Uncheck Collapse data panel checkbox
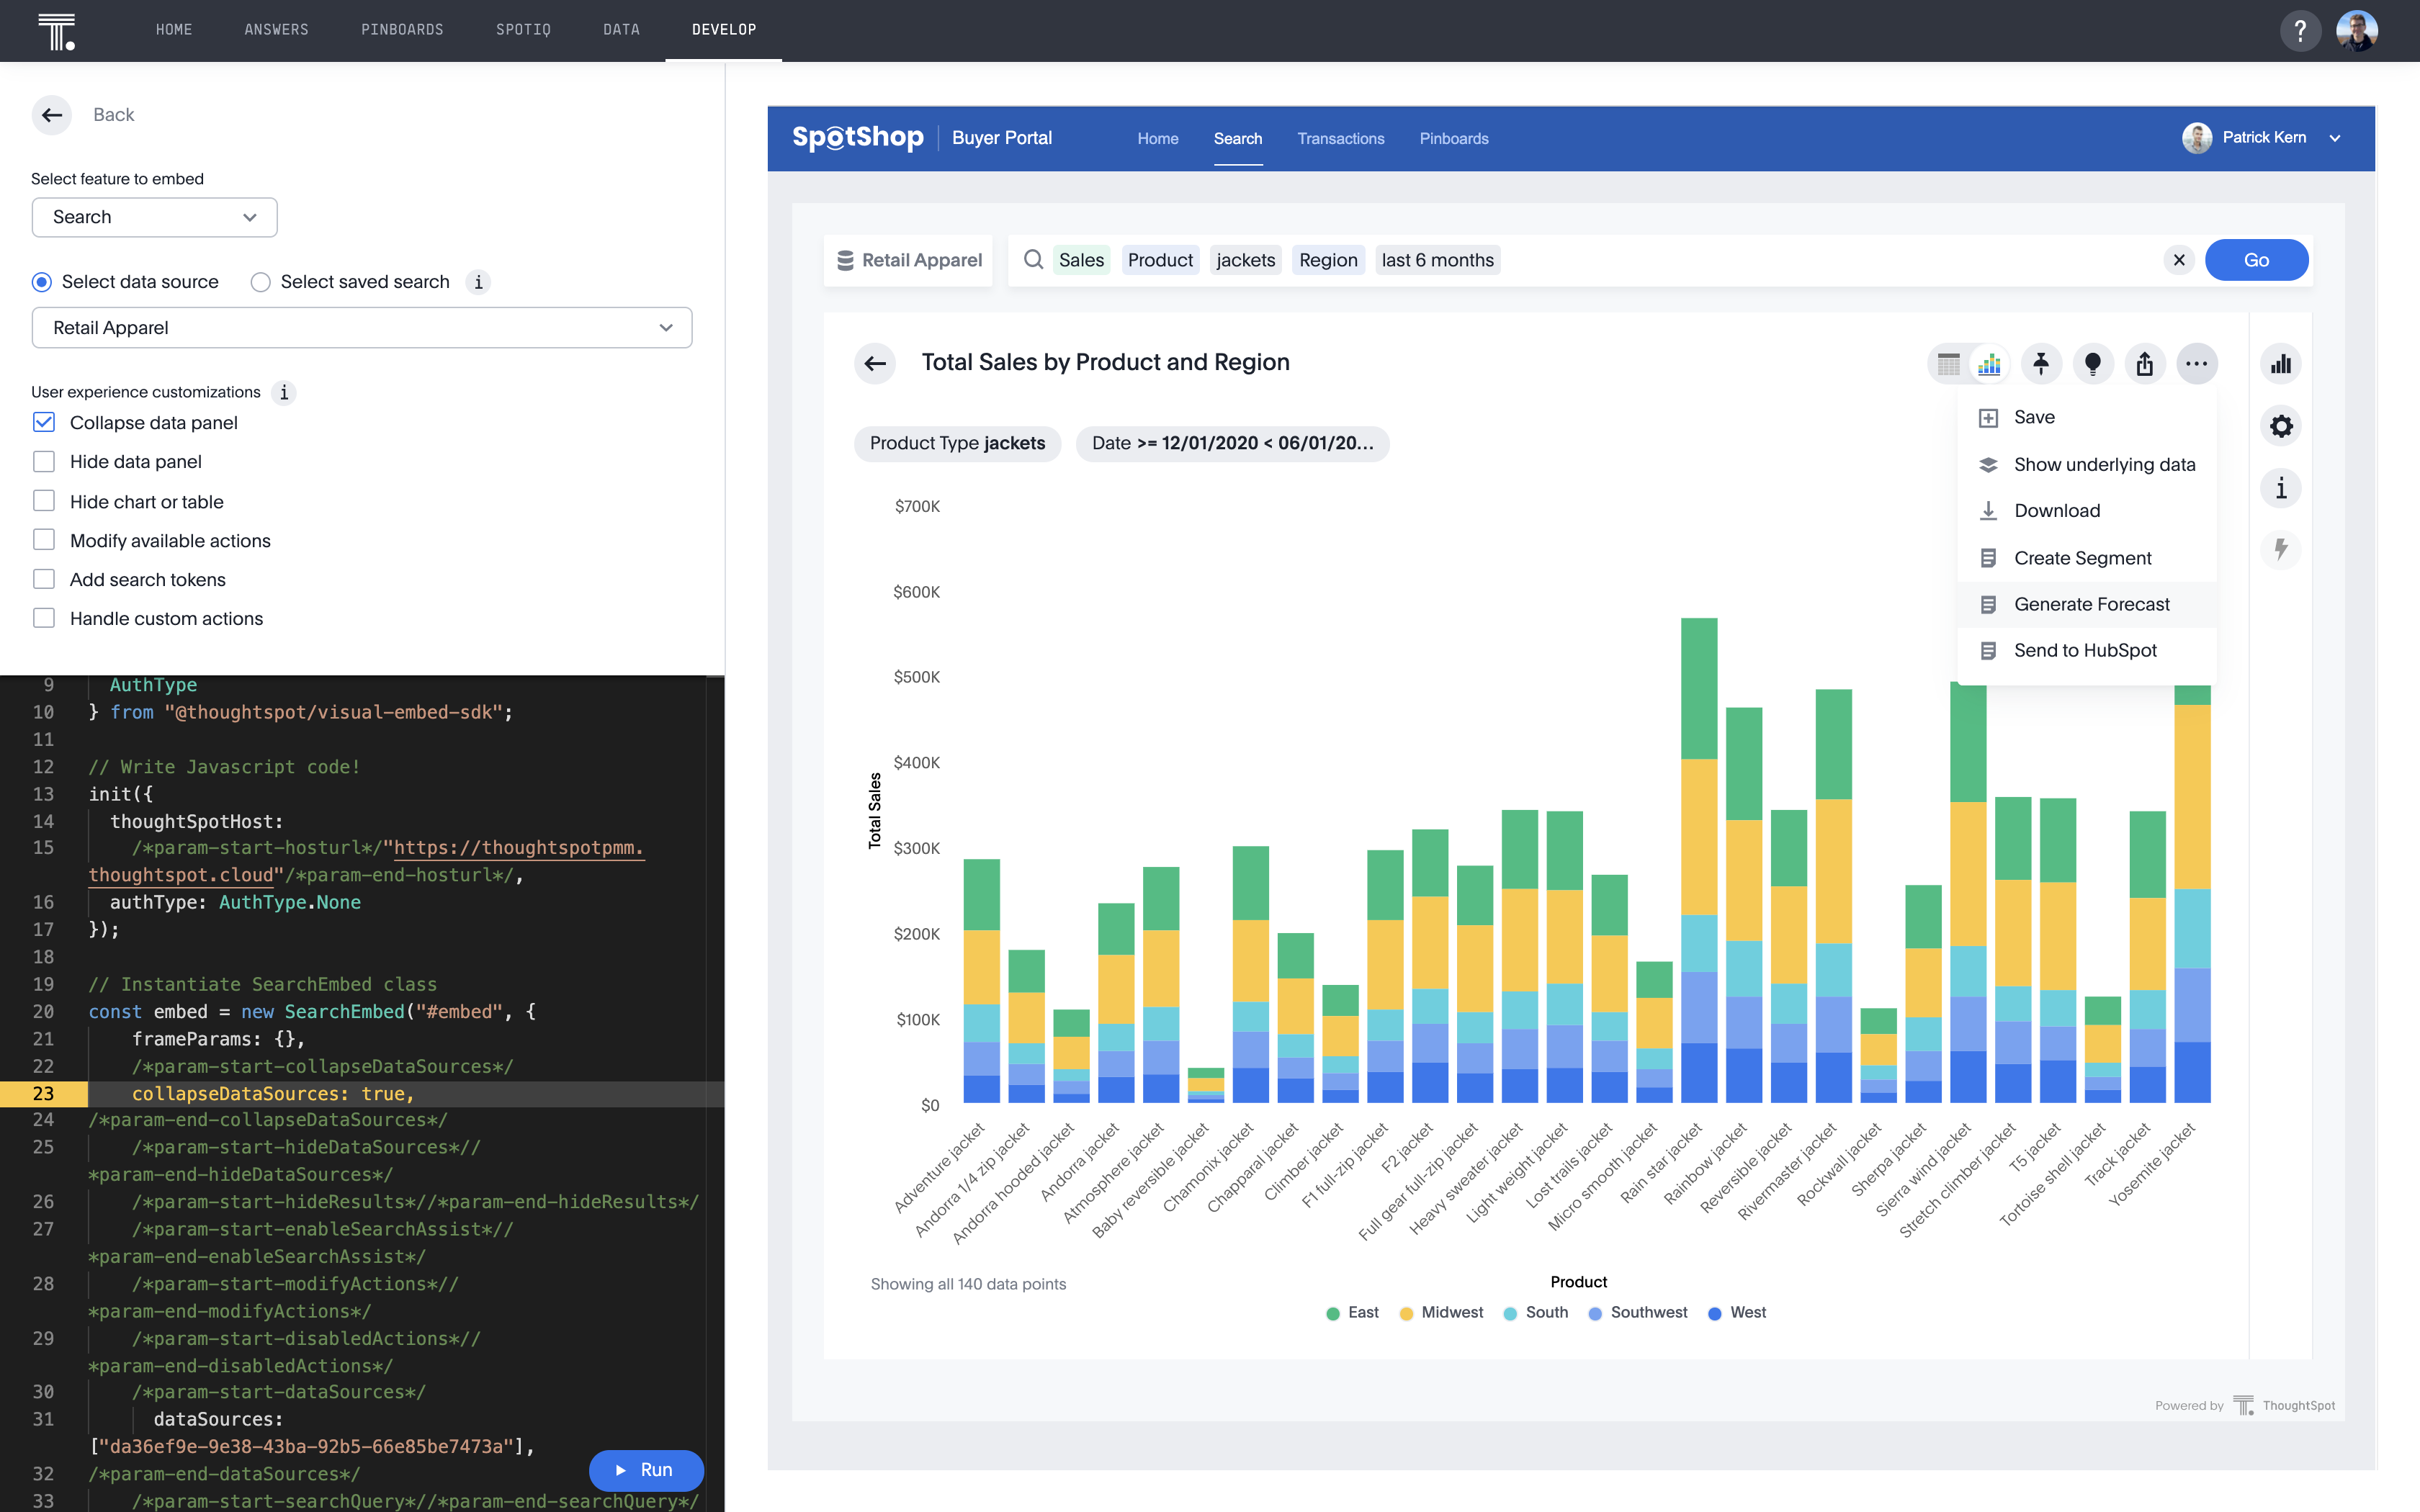Image resolution: width=2420 pixels, height=1512 pixels. (x=44, y=422)
